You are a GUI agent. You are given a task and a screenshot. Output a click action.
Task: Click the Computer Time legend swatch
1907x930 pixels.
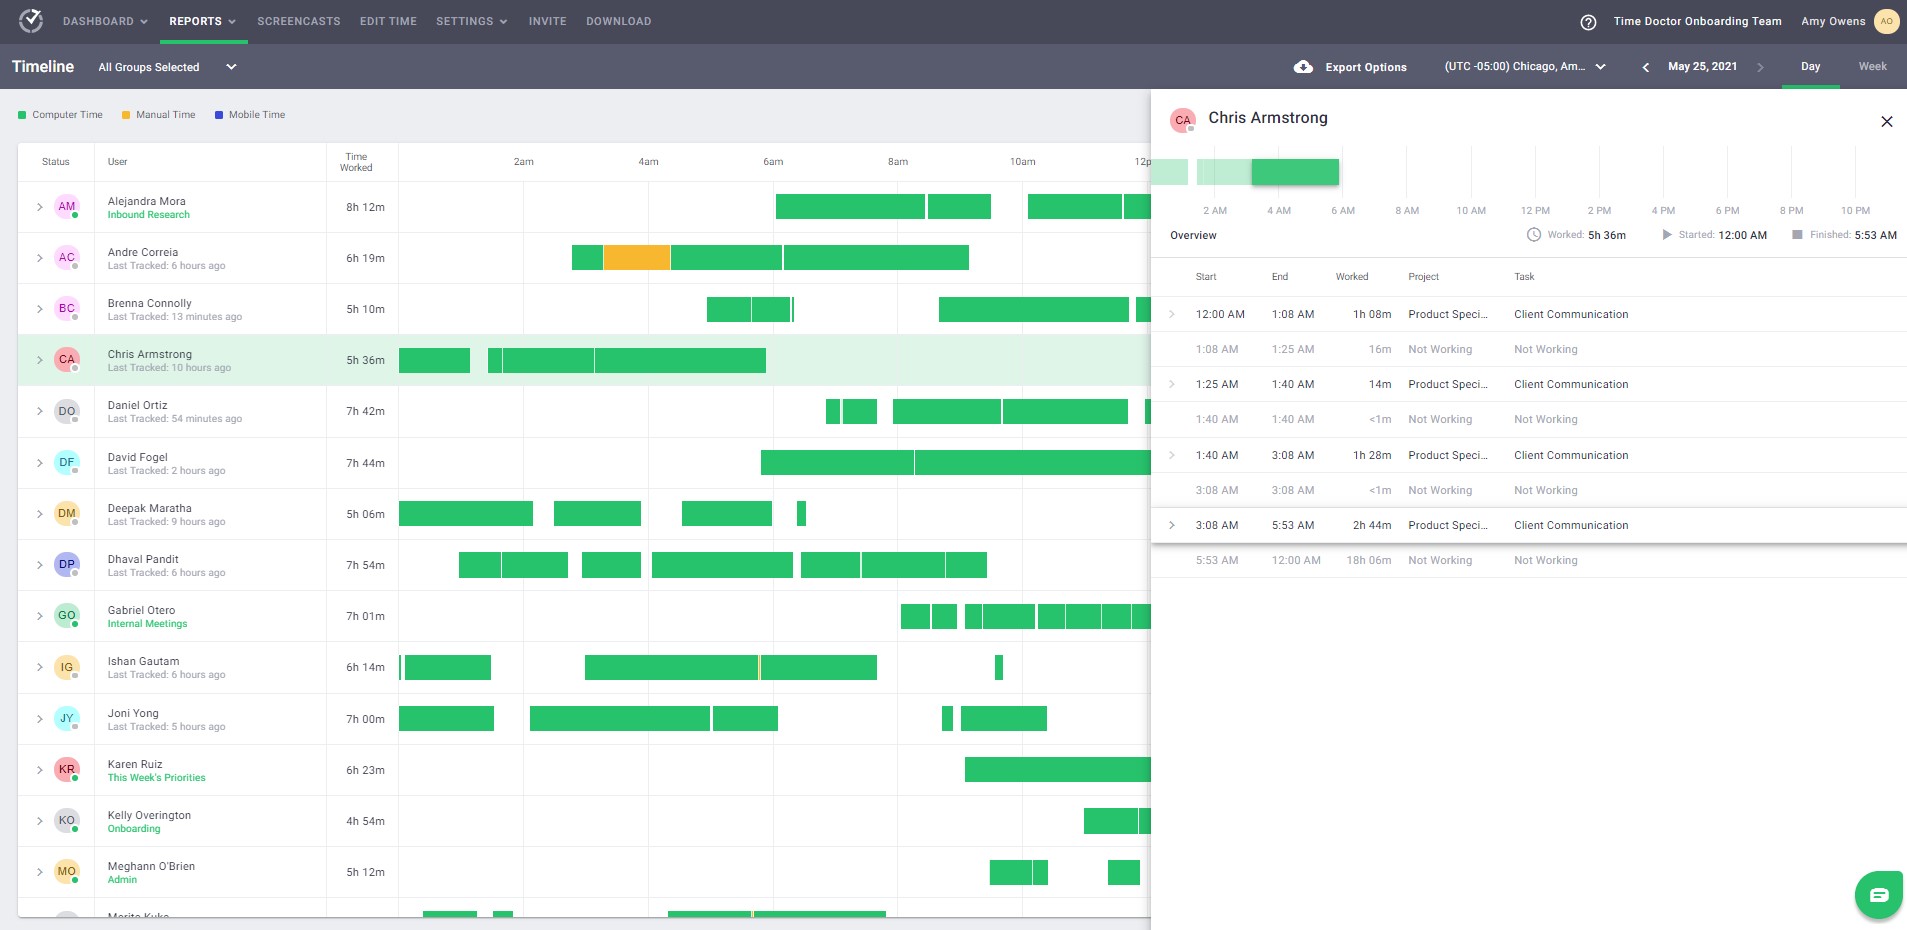click(22, 115)
